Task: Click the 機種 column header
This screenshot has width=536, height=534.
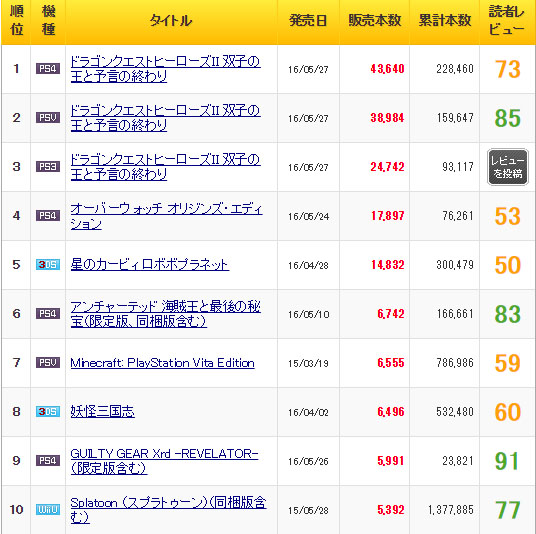Action: [x=48, y=21]
